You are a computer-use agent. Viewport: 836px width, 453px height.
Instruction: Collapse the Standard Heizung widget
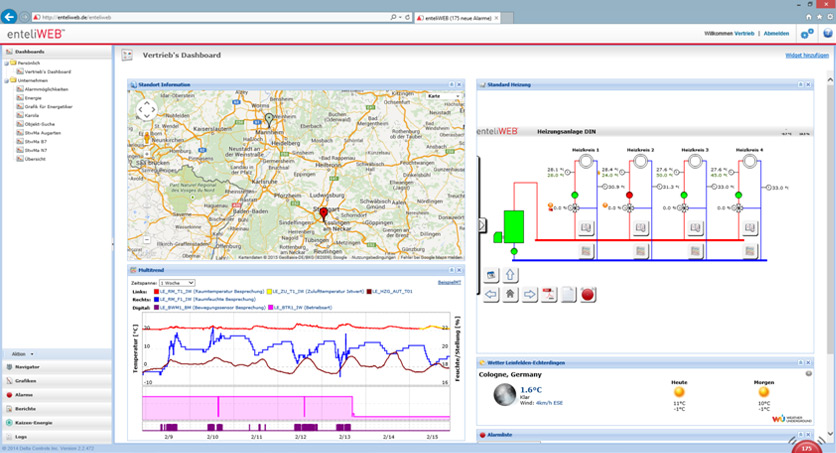[x=800, y=85]
